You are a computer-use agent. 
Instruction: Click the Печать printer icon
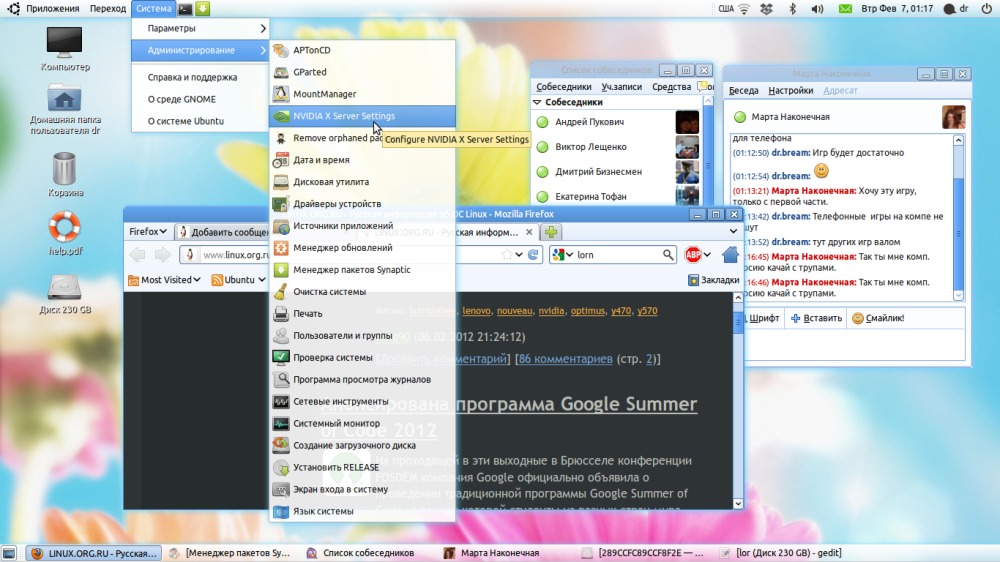(x=281, y=314)
